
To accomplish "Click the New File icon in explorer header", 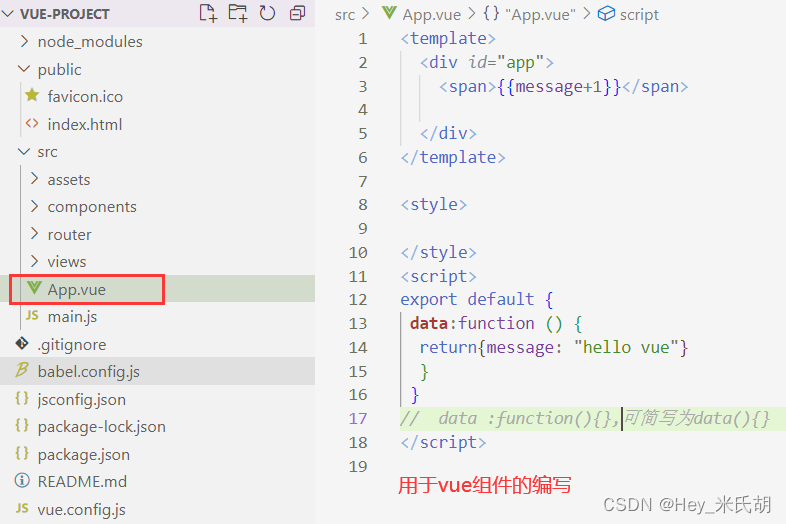I will (x=208, y=14).
